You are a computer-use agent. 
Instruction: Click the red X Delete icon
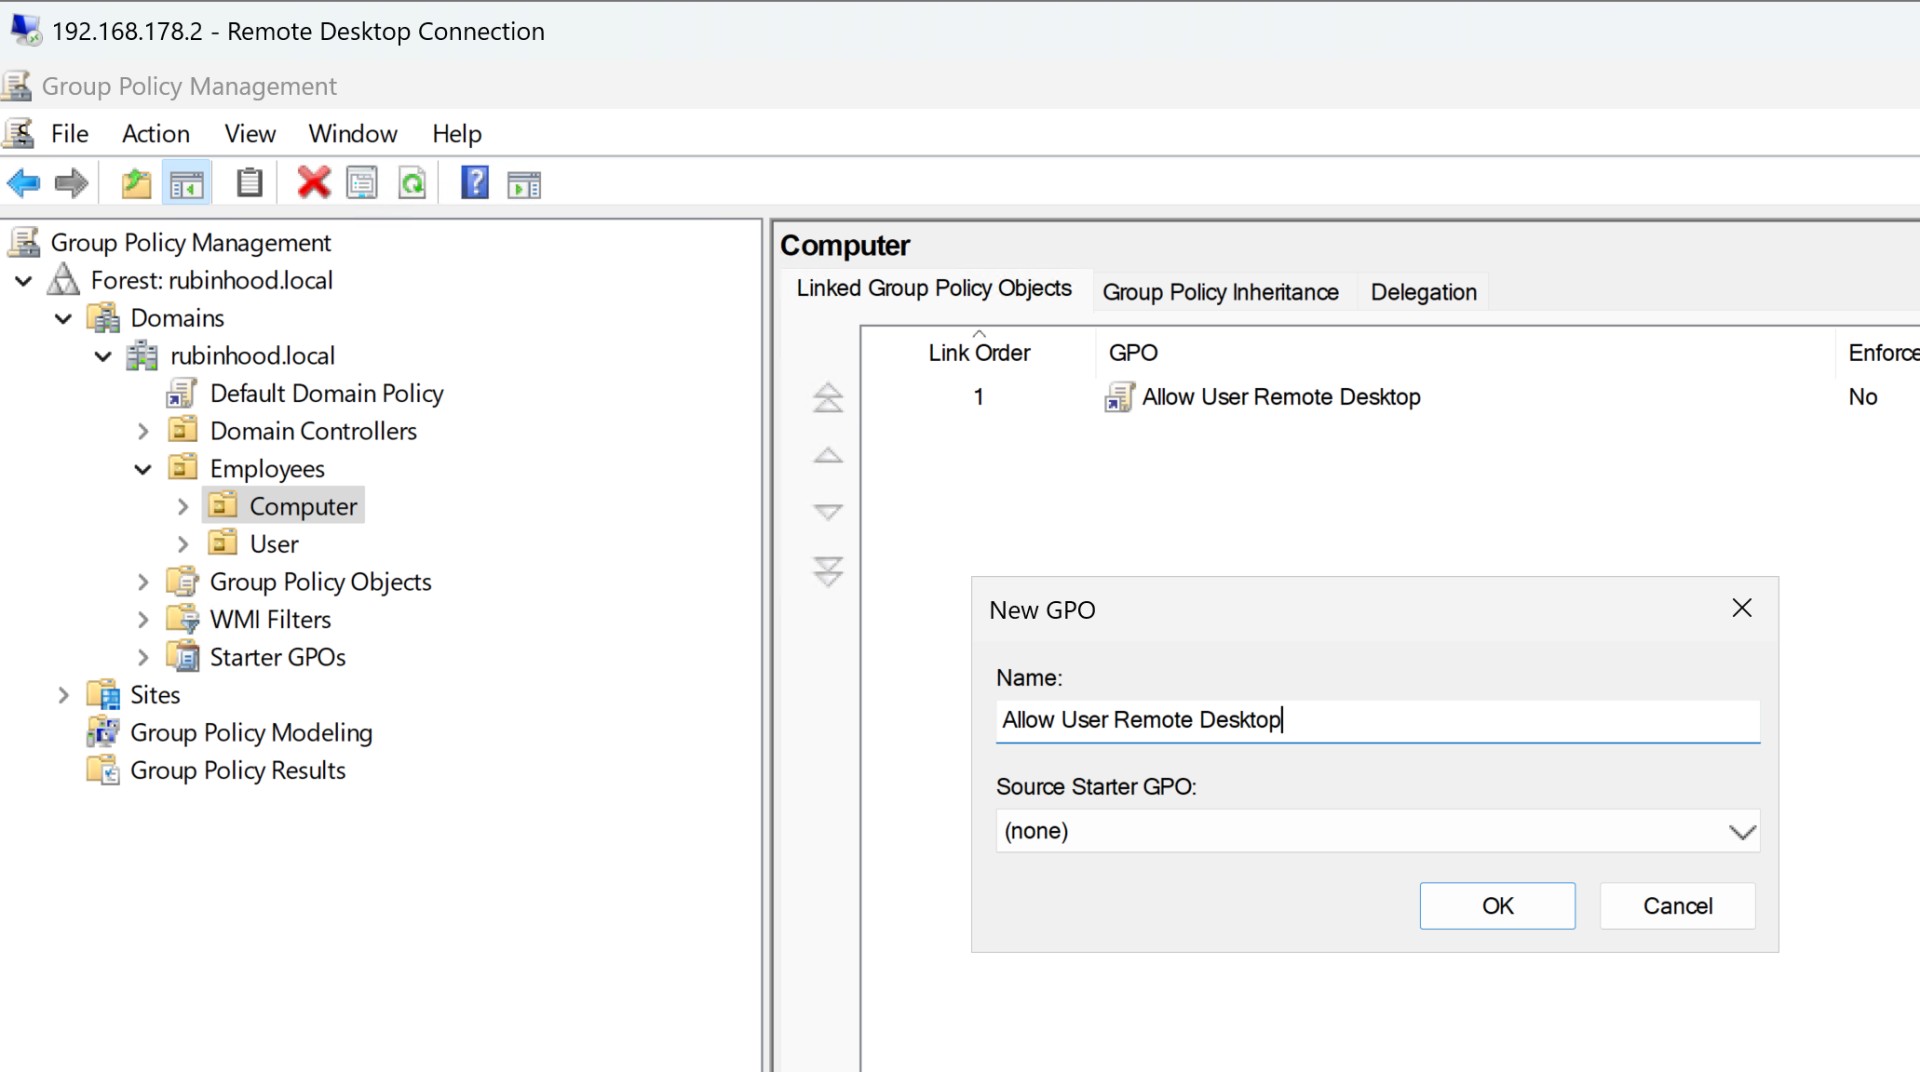click(x=313, y=183)
